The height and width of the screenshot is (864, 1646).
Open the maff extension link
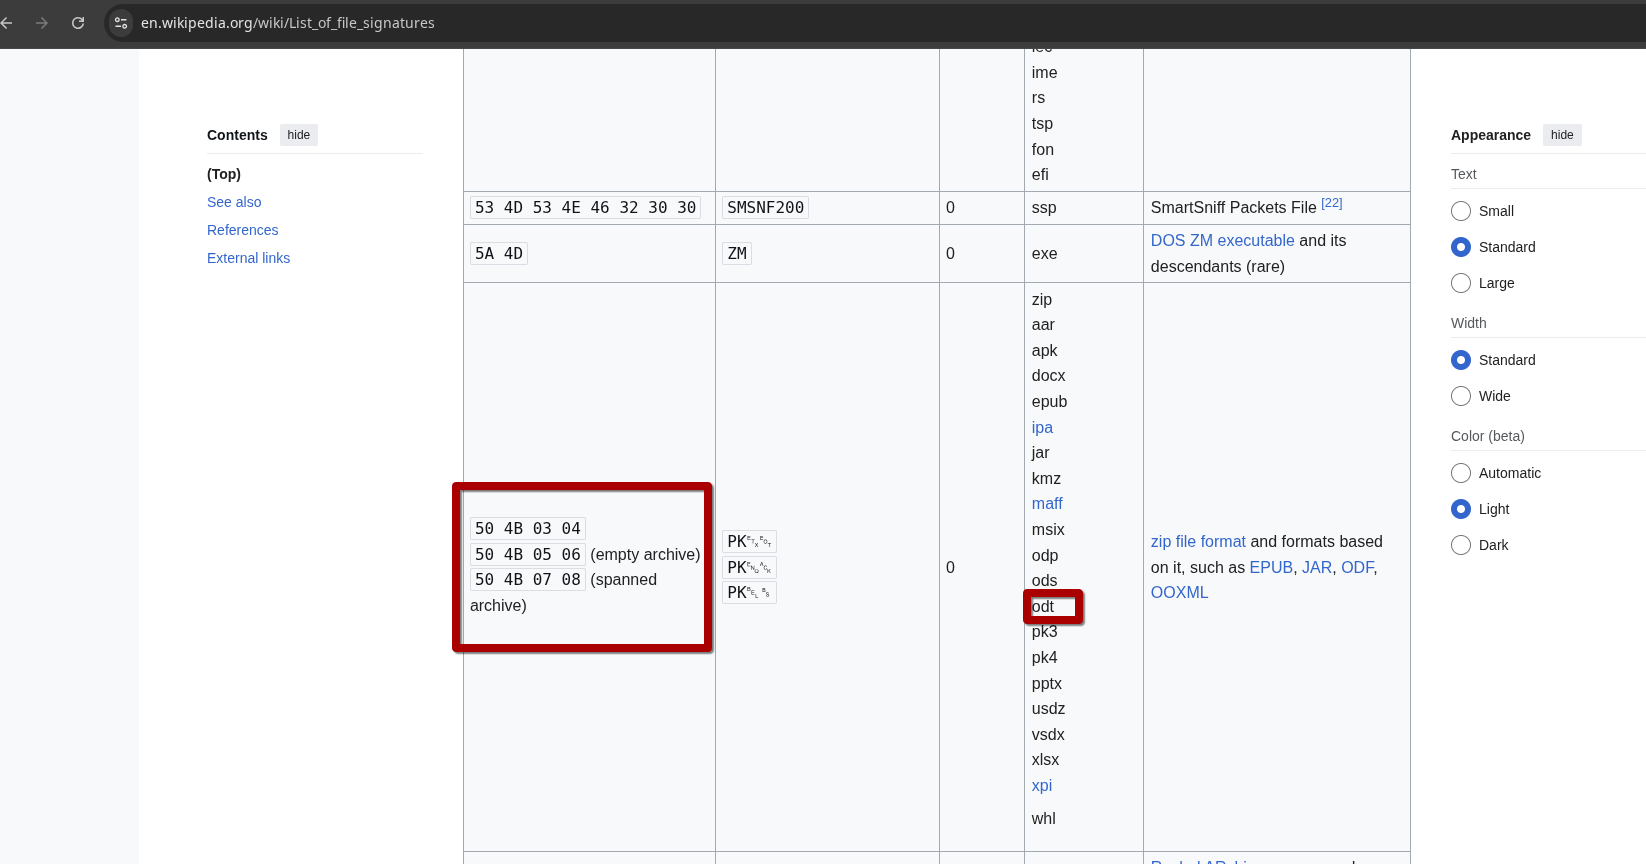[1047, 504]
